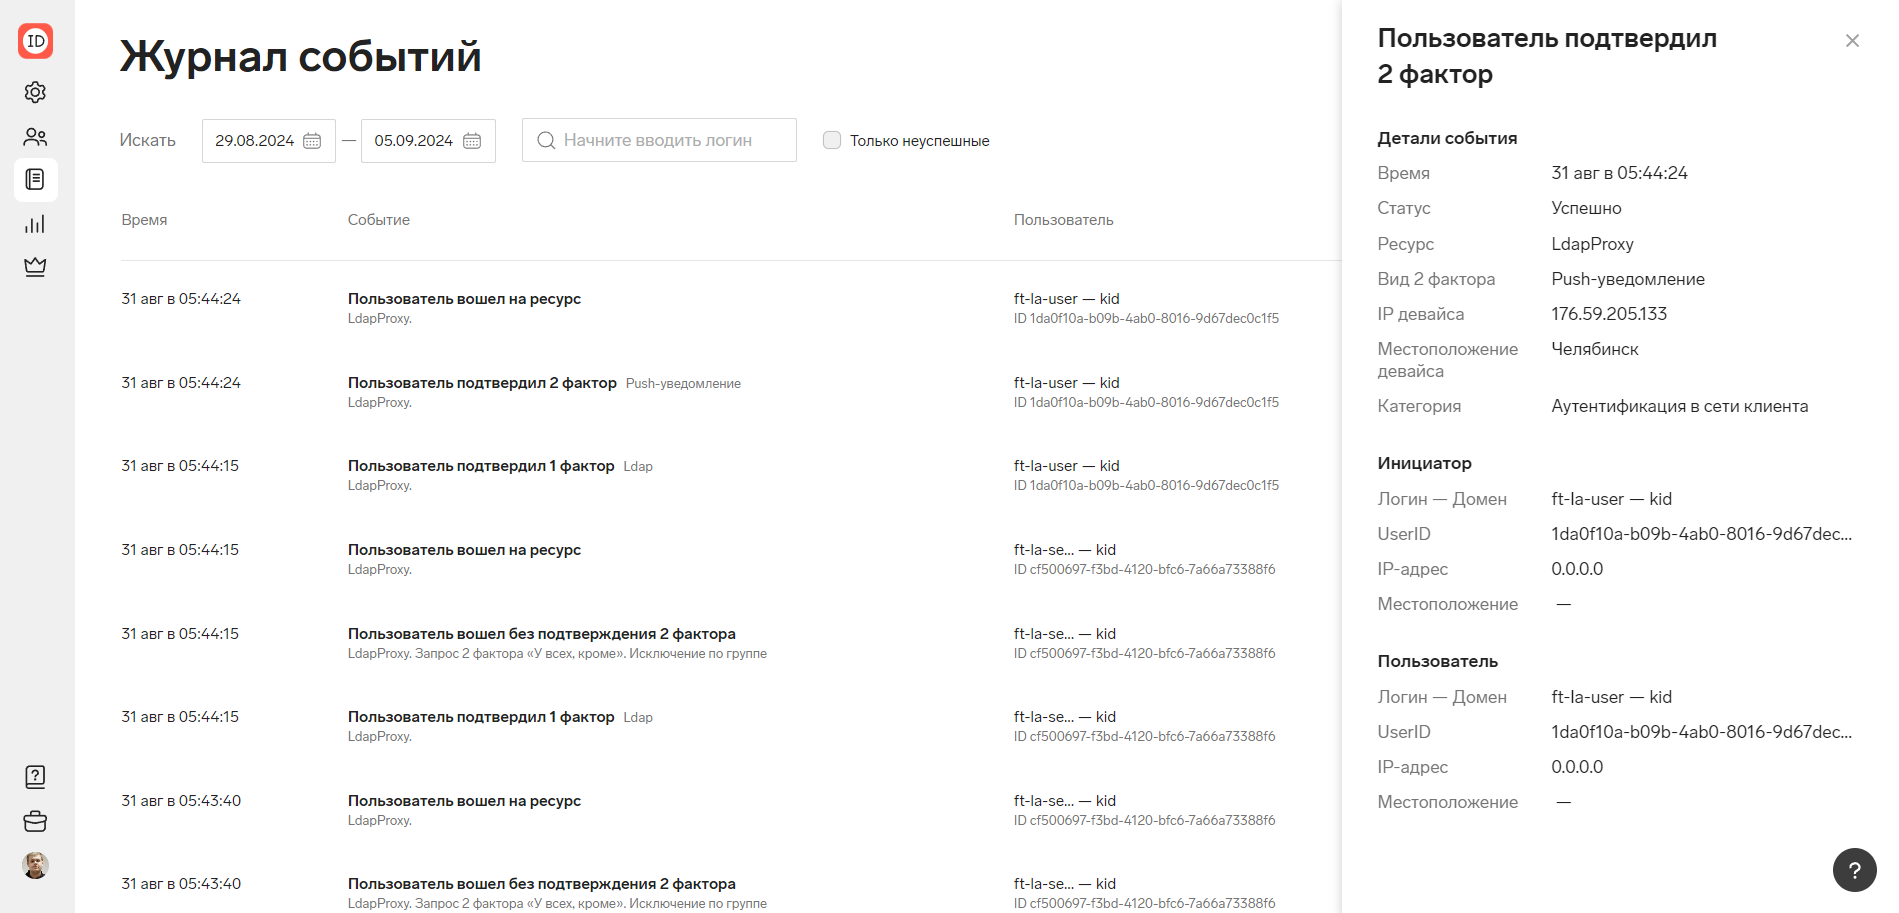Click the resource value 'LdapProxy' in details
Viewport: 1899px width, 913px height.
click(1592, 244)
